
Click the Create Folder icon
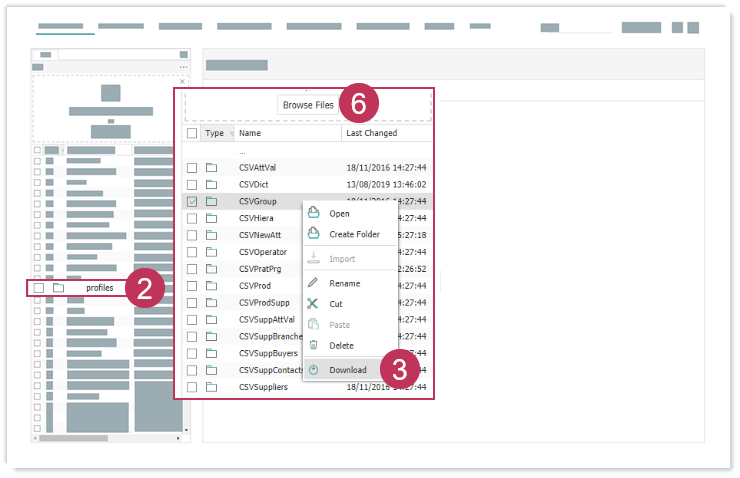[x=313, y=234]
